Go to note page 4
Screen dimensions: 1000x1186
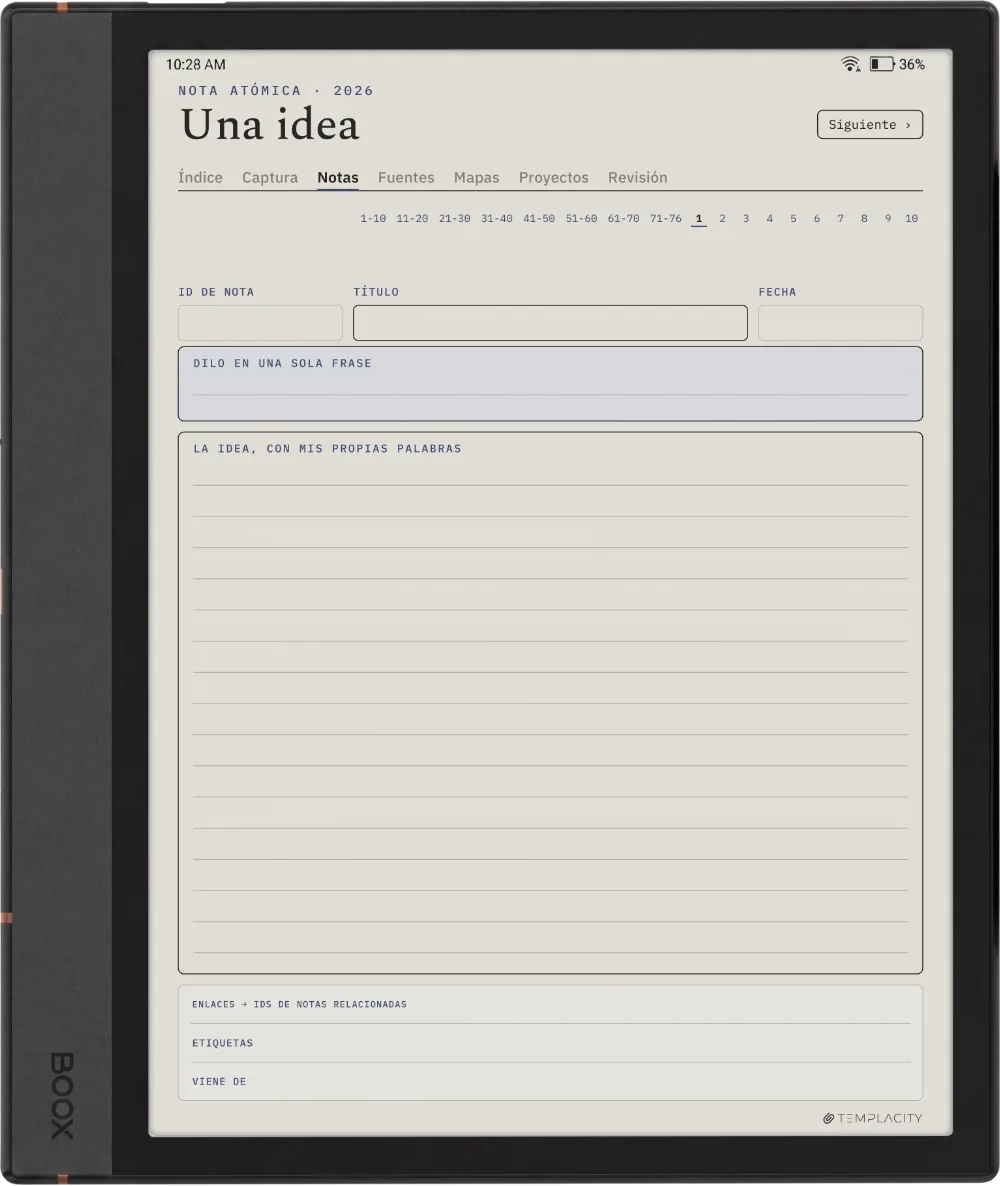coord(770,219)
